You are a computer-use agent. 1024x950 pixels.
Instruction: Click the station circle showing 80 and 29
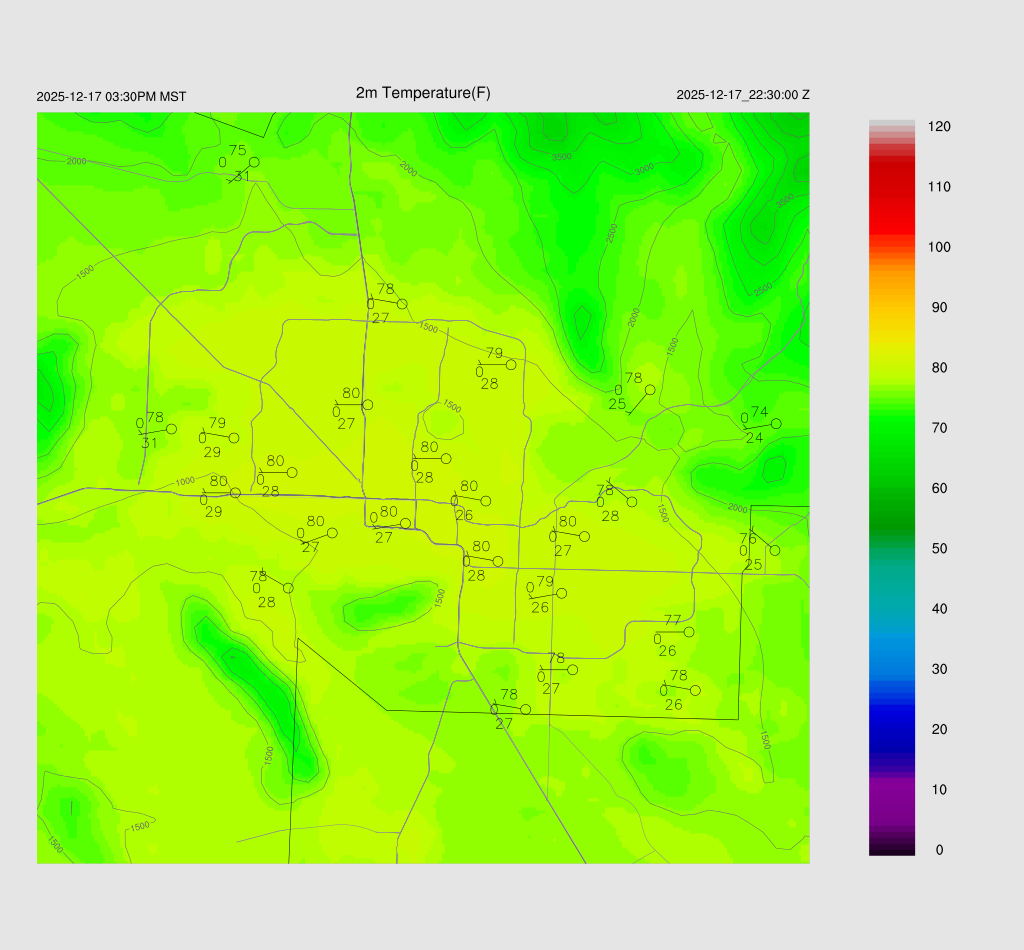coord(235,493)
